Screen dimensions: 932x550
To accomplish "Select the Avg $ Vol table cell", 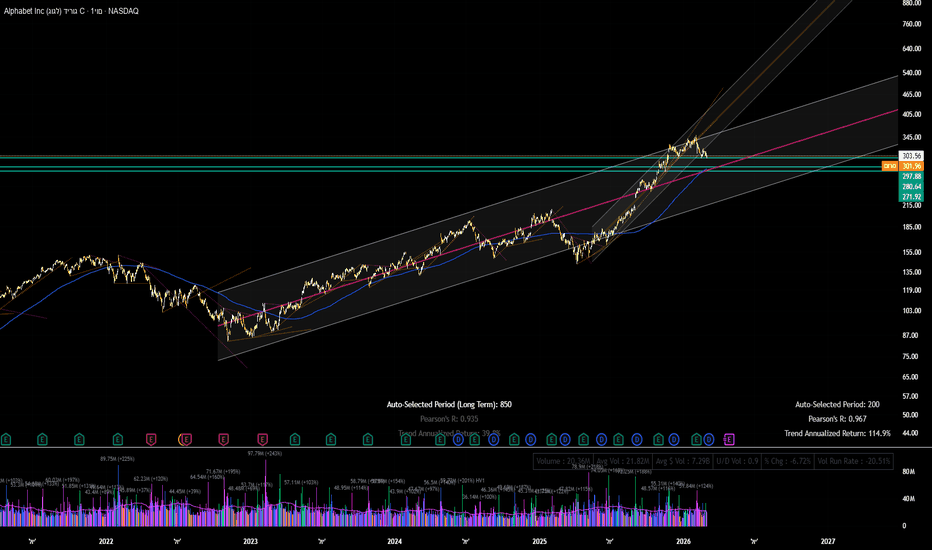I will [682, 461].
